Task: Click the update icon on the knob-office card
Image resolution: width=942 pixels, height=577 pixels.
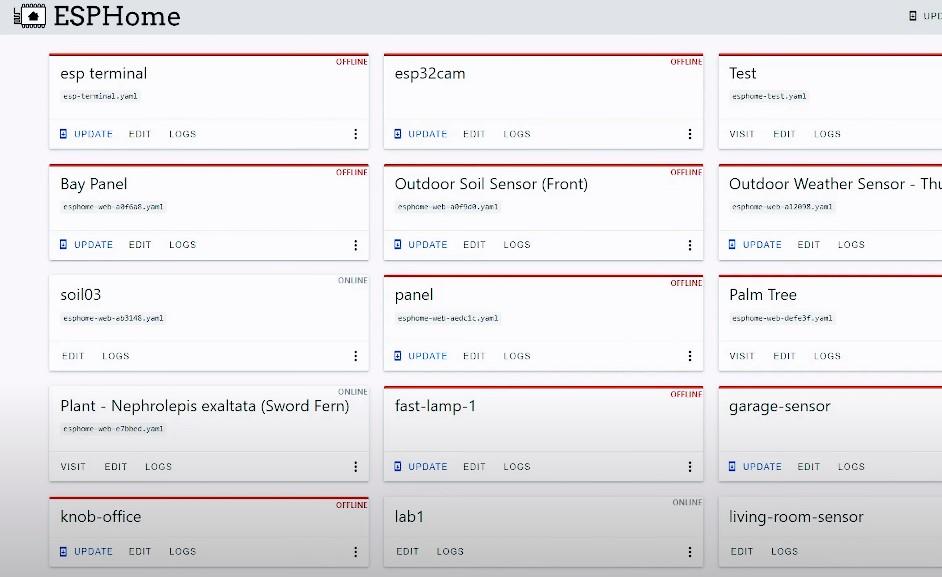Action: pos(63,551)
